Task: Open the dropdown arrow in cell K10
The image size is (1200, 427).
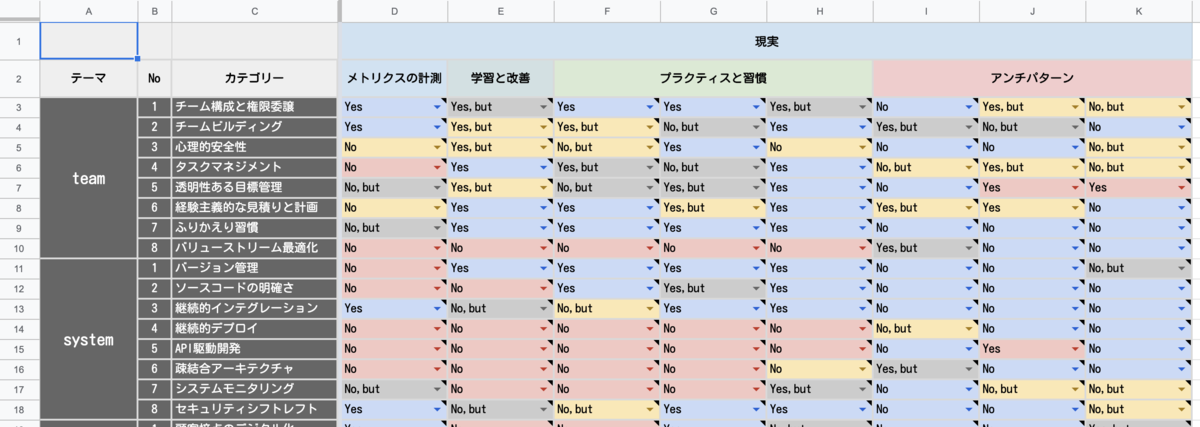Action: click(1182, 247)
